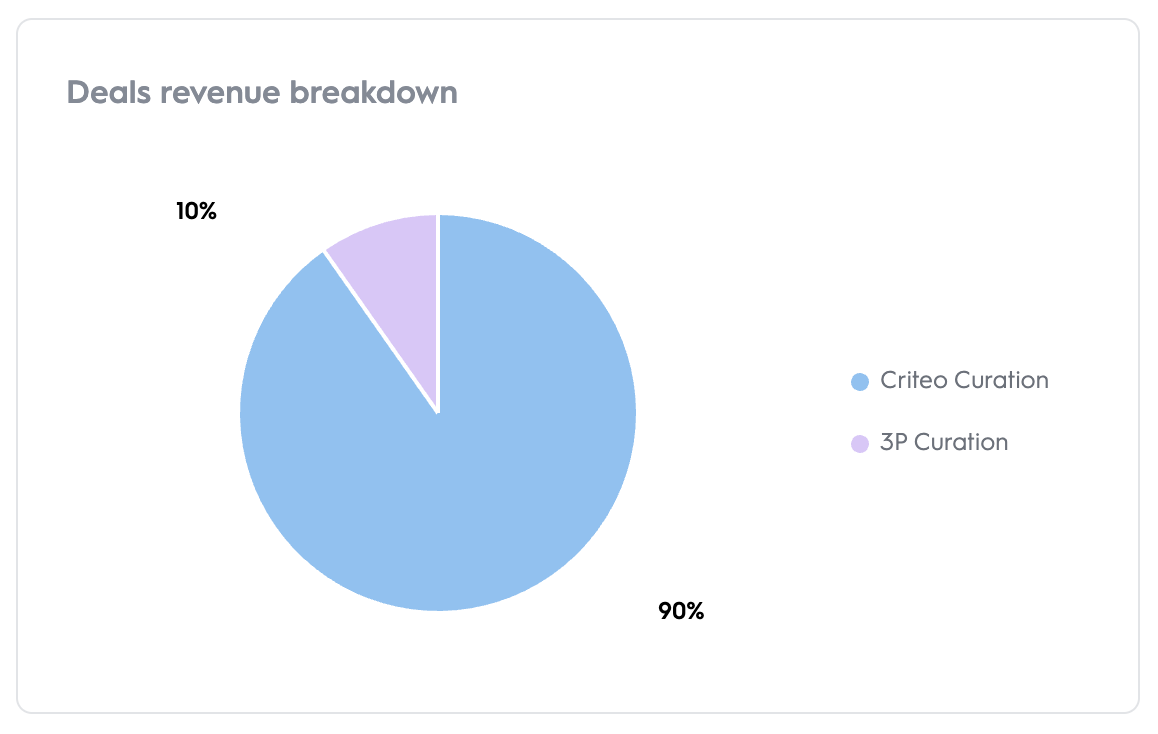Click the top-right rounded corner of the card
1158x734 pixels.
click(x=1129, y=29)
